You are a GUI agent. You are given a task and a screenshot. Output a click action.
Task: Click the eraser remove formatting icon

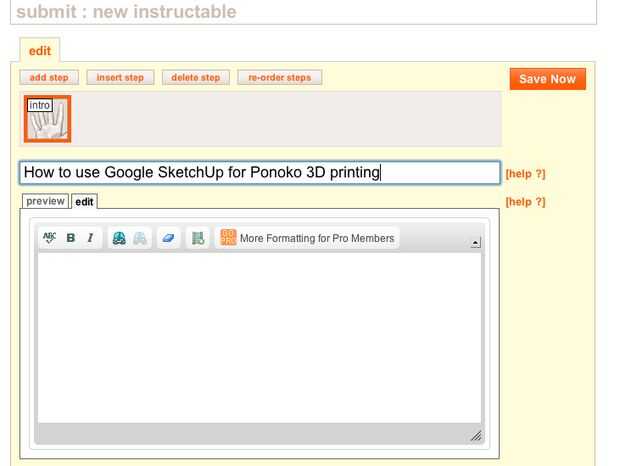[168, 238]
